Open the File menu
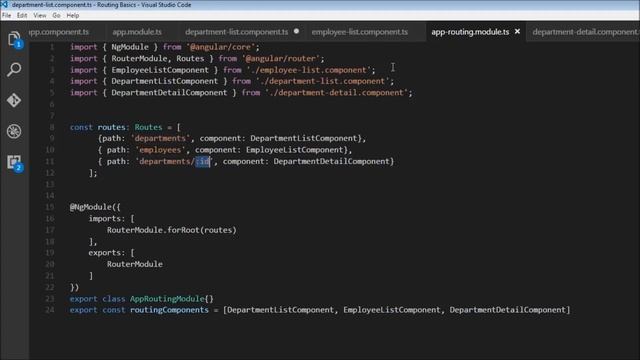Screen dimensions: 640x360 coord(7,16)
